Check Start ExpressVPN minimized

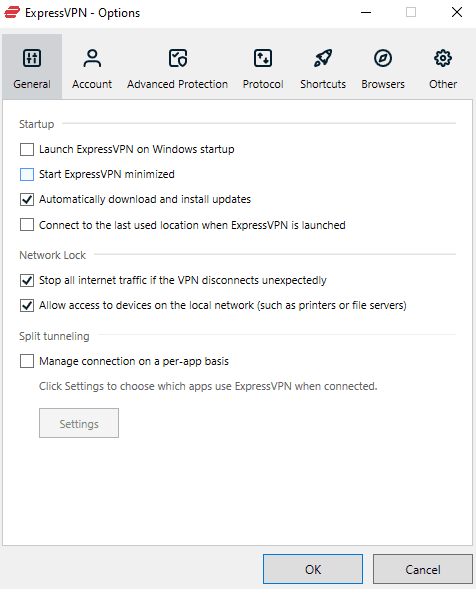pyautogui.click(x=27, y=174)
